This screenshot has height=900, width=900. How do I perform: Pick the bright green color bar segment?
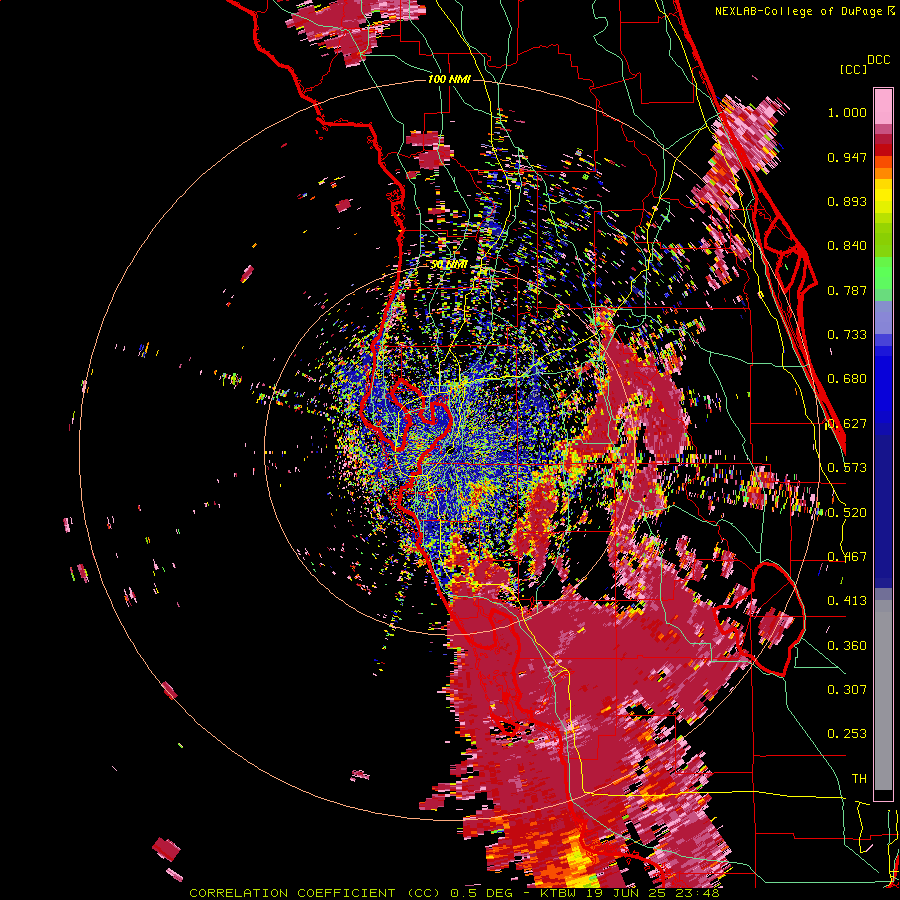point(883,273)
